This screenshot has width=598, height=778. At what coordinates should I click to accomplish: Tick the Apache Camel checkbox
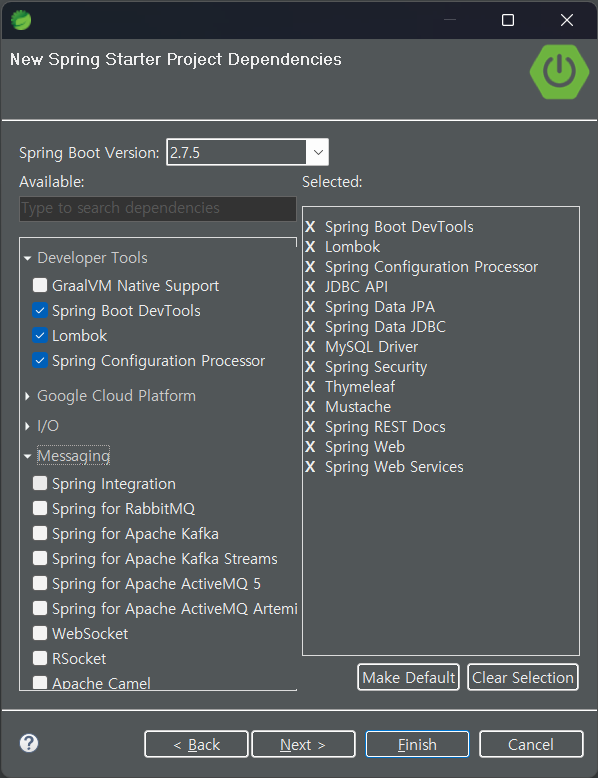click(x=40, y=682)
